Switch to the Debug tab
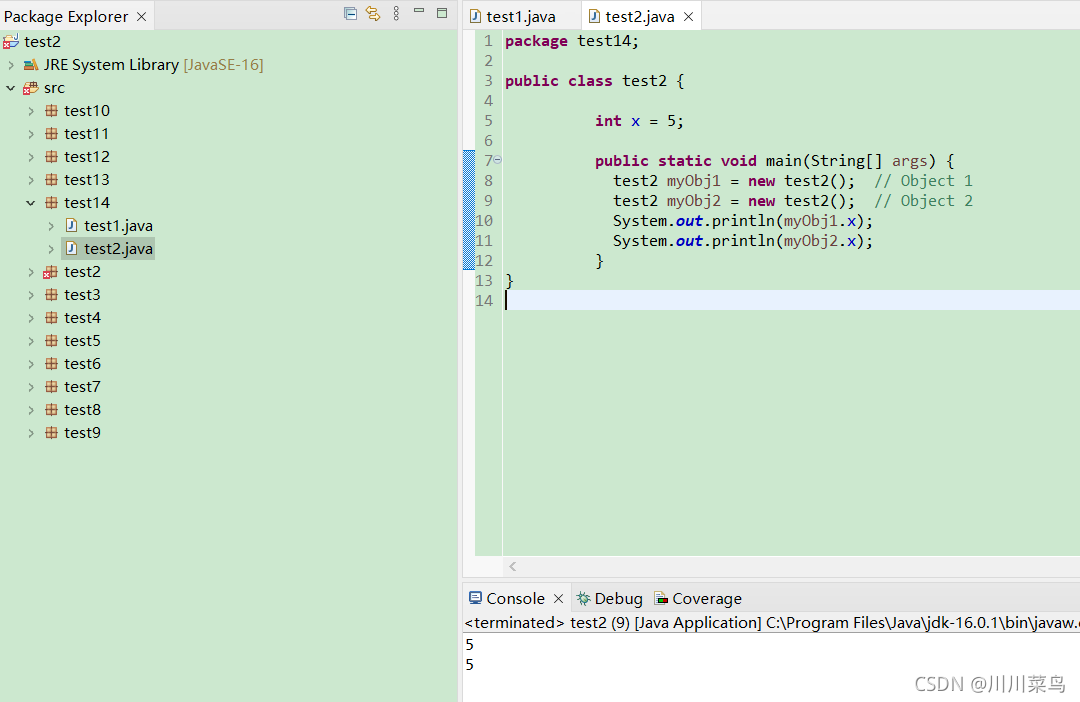 point(610,599)
